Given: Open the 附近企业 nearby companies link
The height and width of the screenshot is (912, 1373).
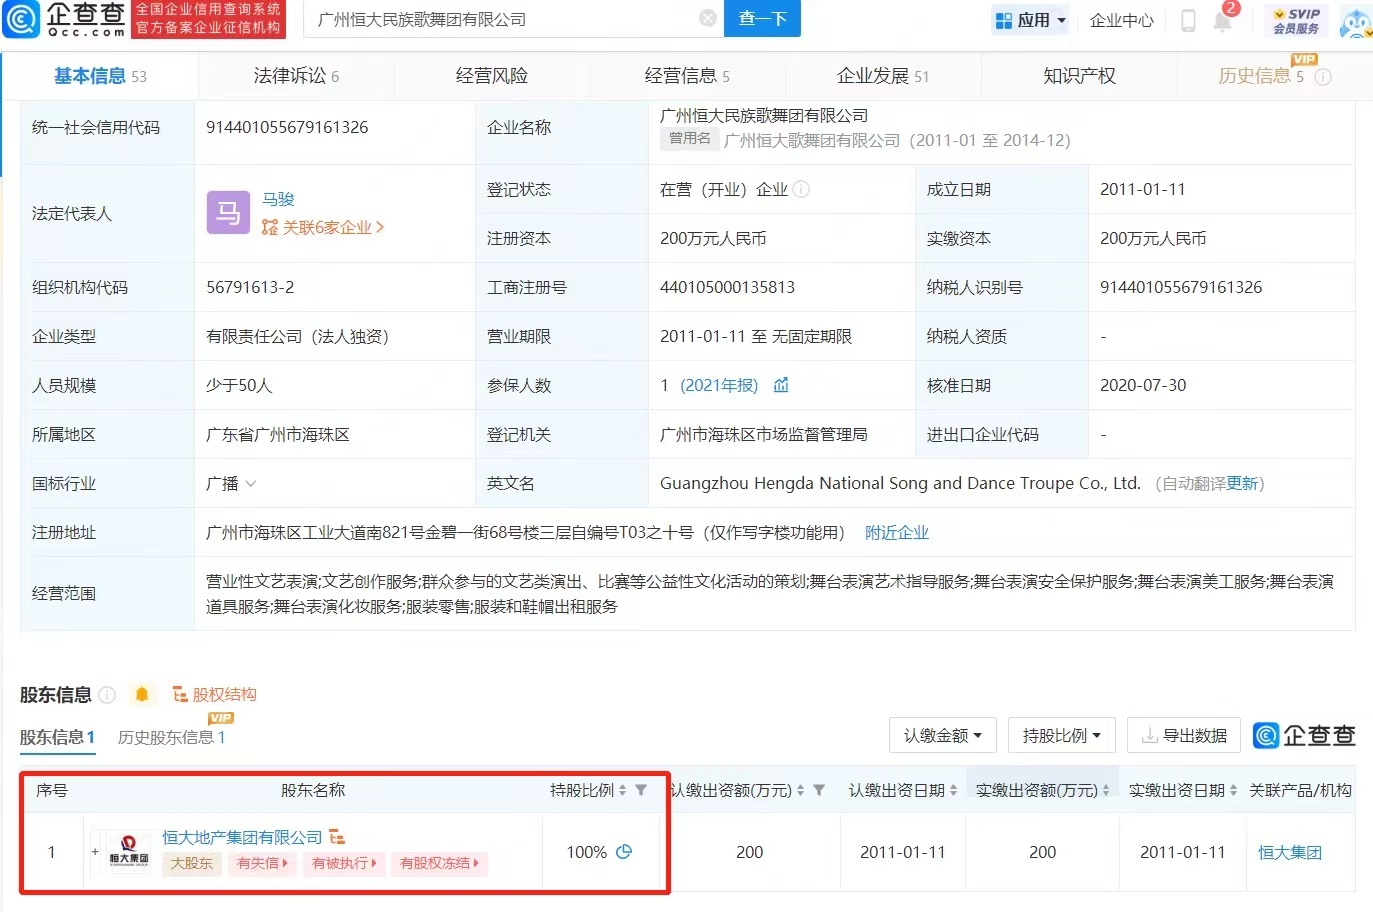Looking at the screenshot, I should point(897,532).
